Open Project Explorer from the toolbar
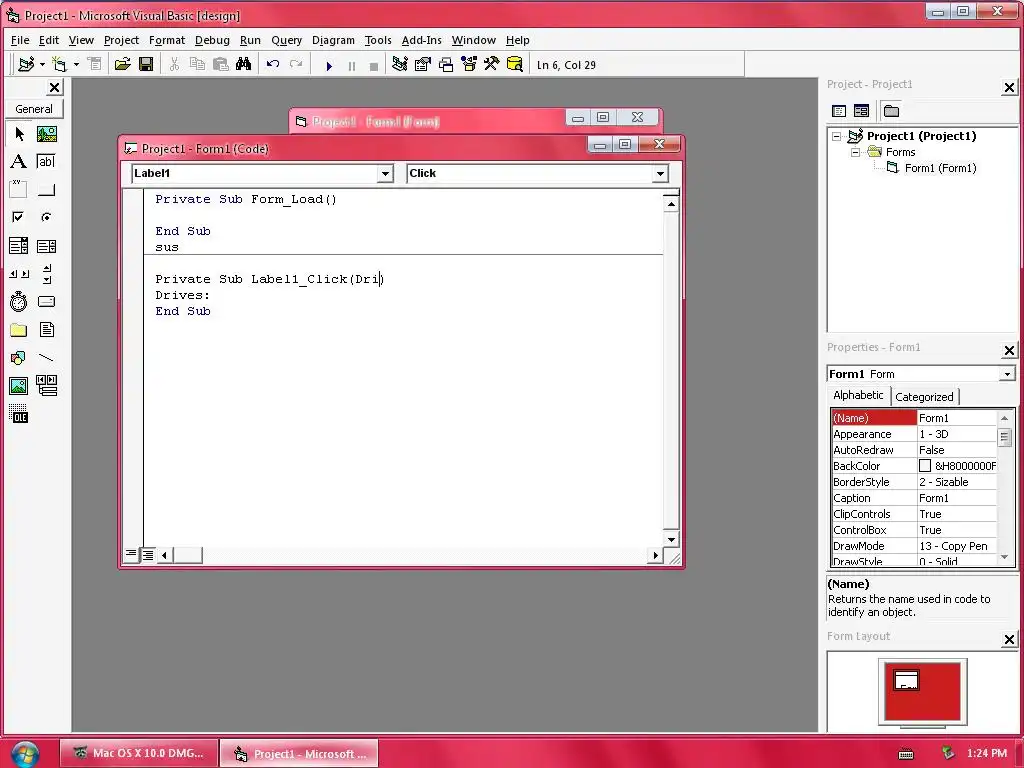This screenshot has width=1024, height=768. click(400, 64)
